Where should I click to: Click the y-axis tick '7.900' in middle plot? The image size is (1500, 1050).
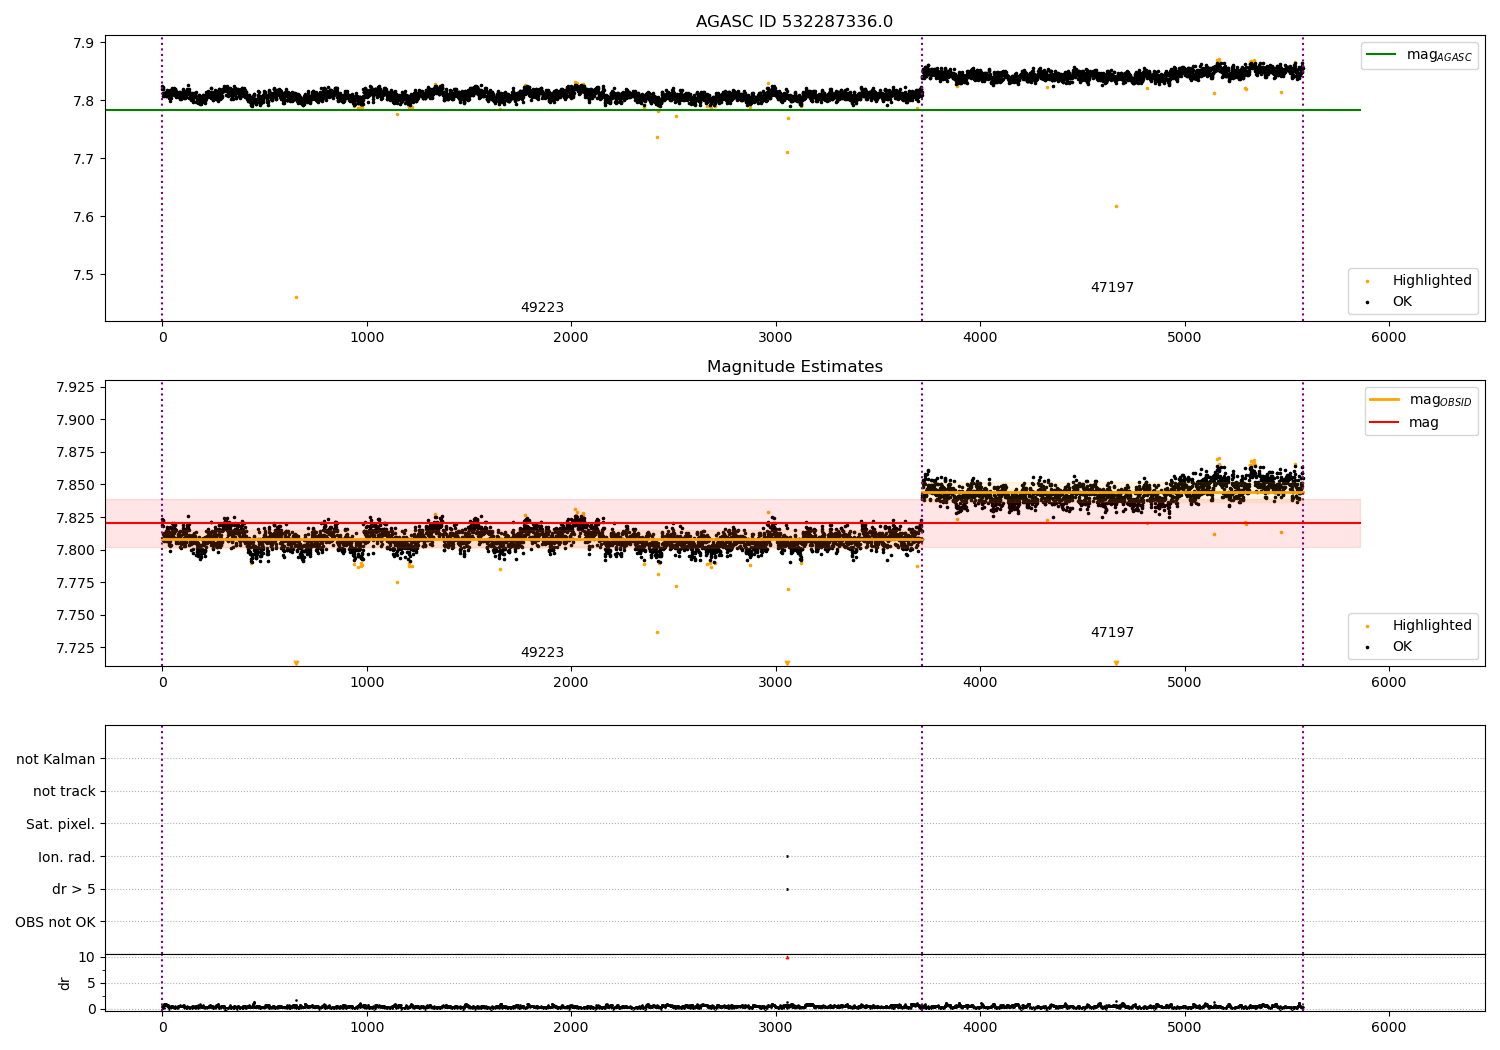[x=75, y=420]
